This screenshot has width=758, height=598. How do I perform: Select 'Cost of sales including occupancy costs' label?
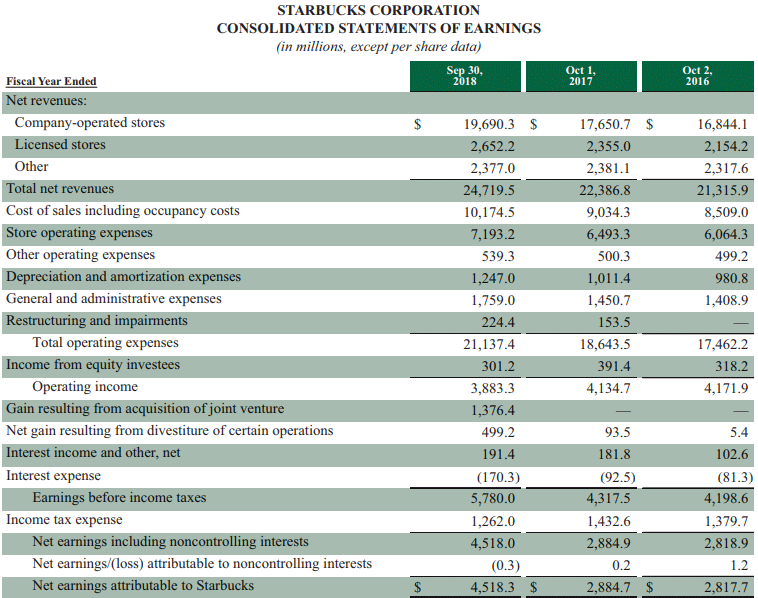pyautogui.click(x=123, y=211)
